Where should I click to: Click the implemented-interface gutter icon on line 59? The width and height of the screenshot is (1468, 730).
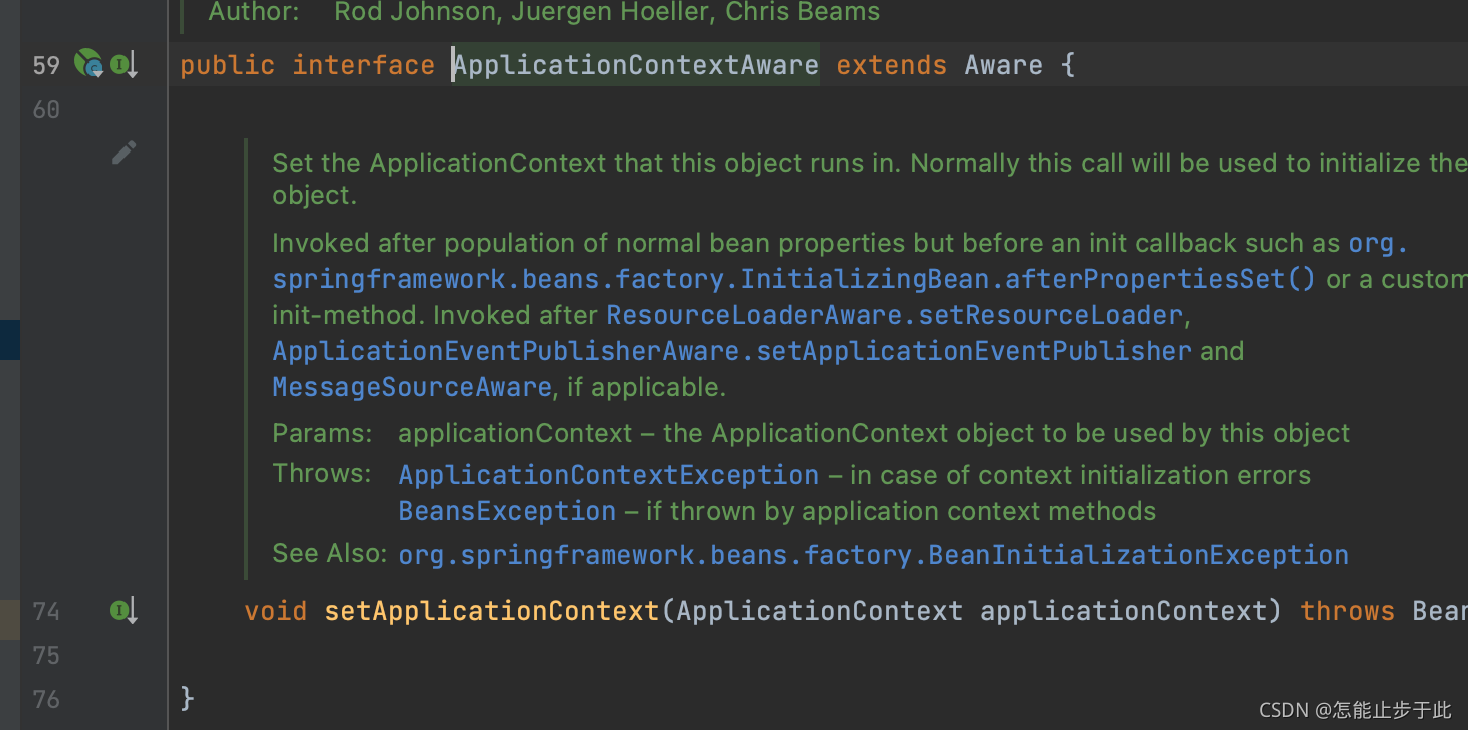pos(123,65)
